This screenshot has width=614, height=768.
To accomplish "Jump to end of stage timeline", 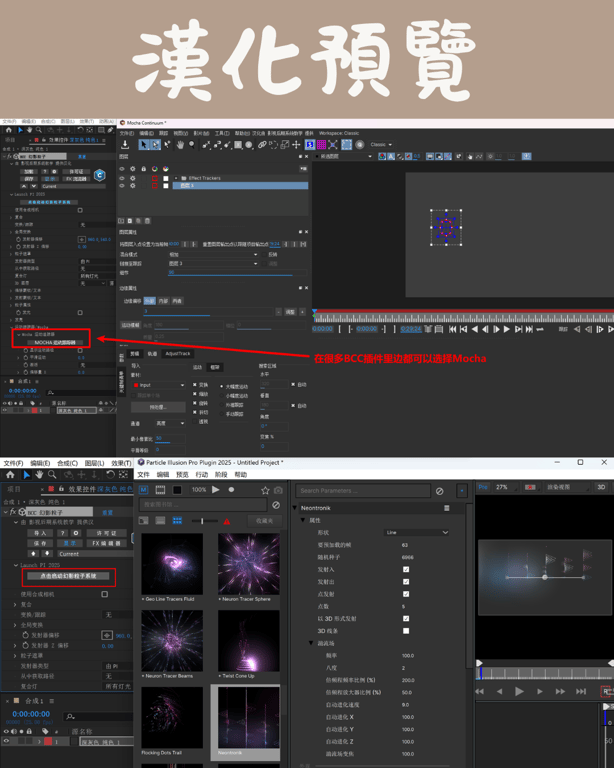I will coord(581,691).
